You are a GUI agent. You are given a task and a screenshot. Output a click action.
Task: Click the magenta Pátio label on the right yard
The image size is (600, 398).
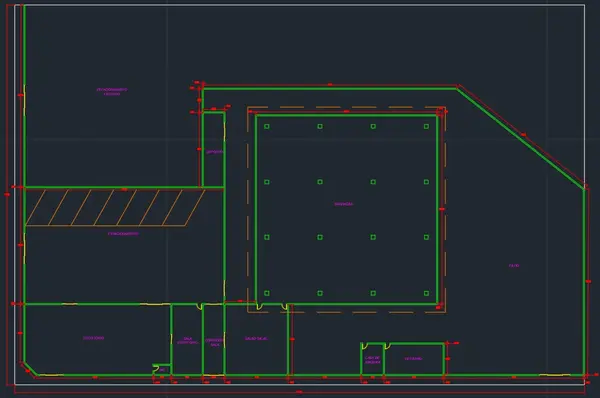pyautogui.click(x=514, y=265)
